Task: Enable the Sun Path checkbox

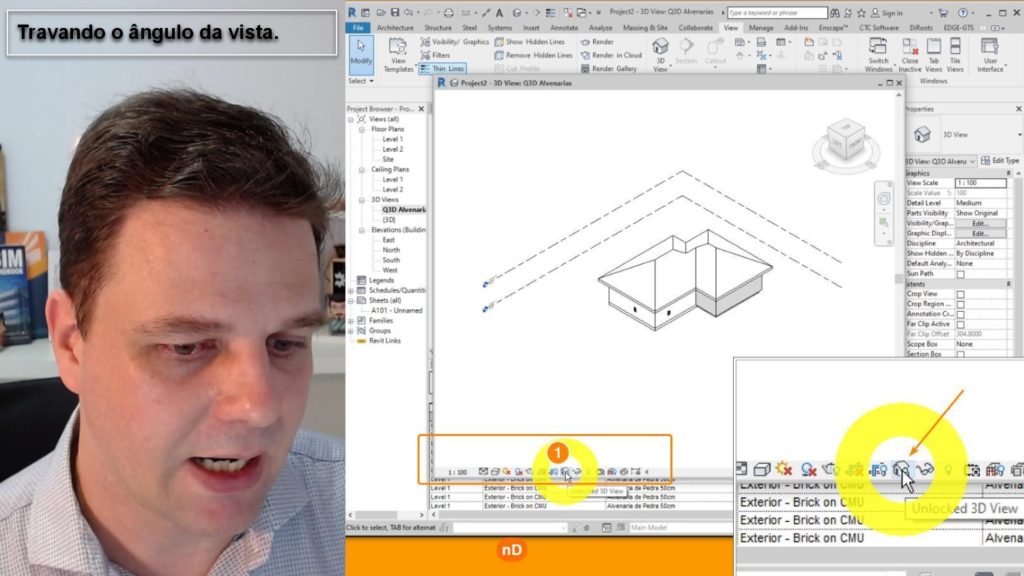Action: coord(961,274)
